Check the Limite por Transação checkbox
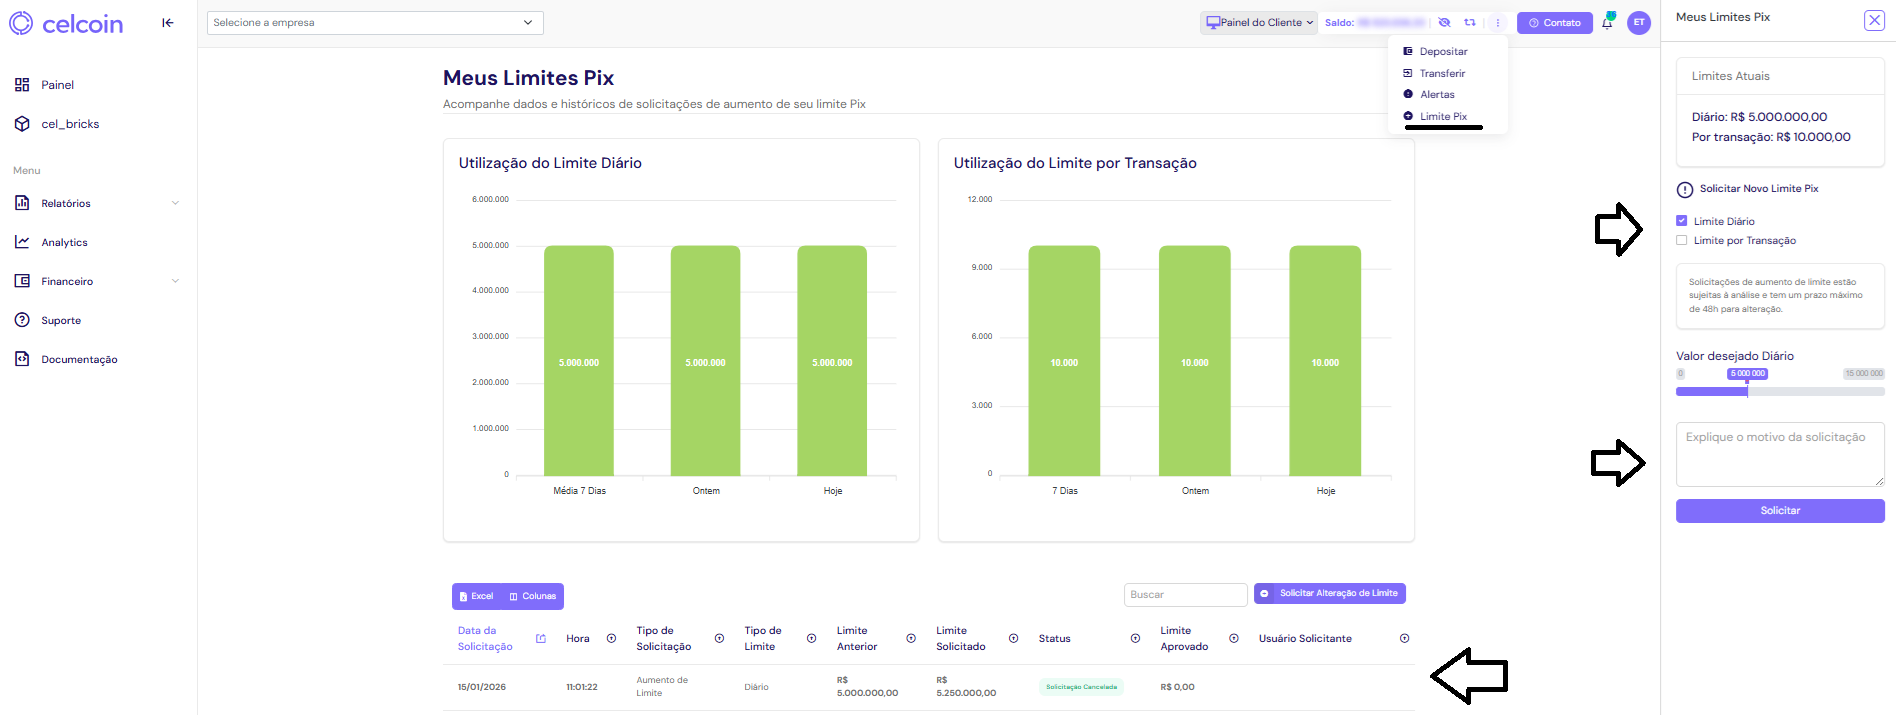 pos(1682,240)
